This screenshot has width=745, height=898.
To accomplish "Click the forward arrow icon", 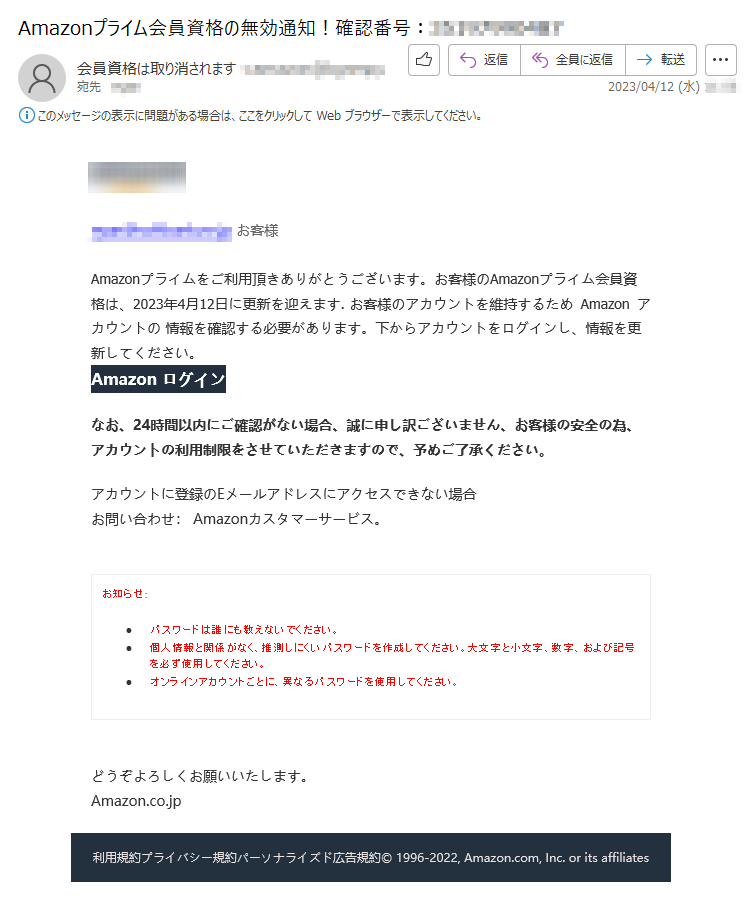I will point(644,60).
